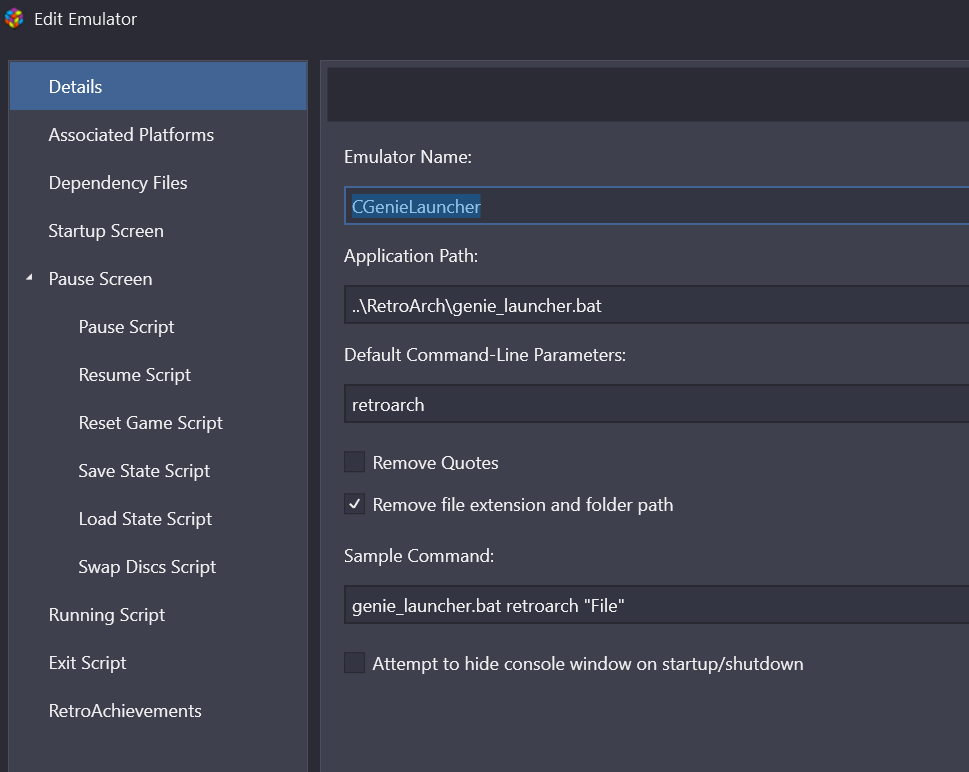Open Save State Script page
Image resolution: width=969 pixels, height=772 pixels.
pos(158,471)
